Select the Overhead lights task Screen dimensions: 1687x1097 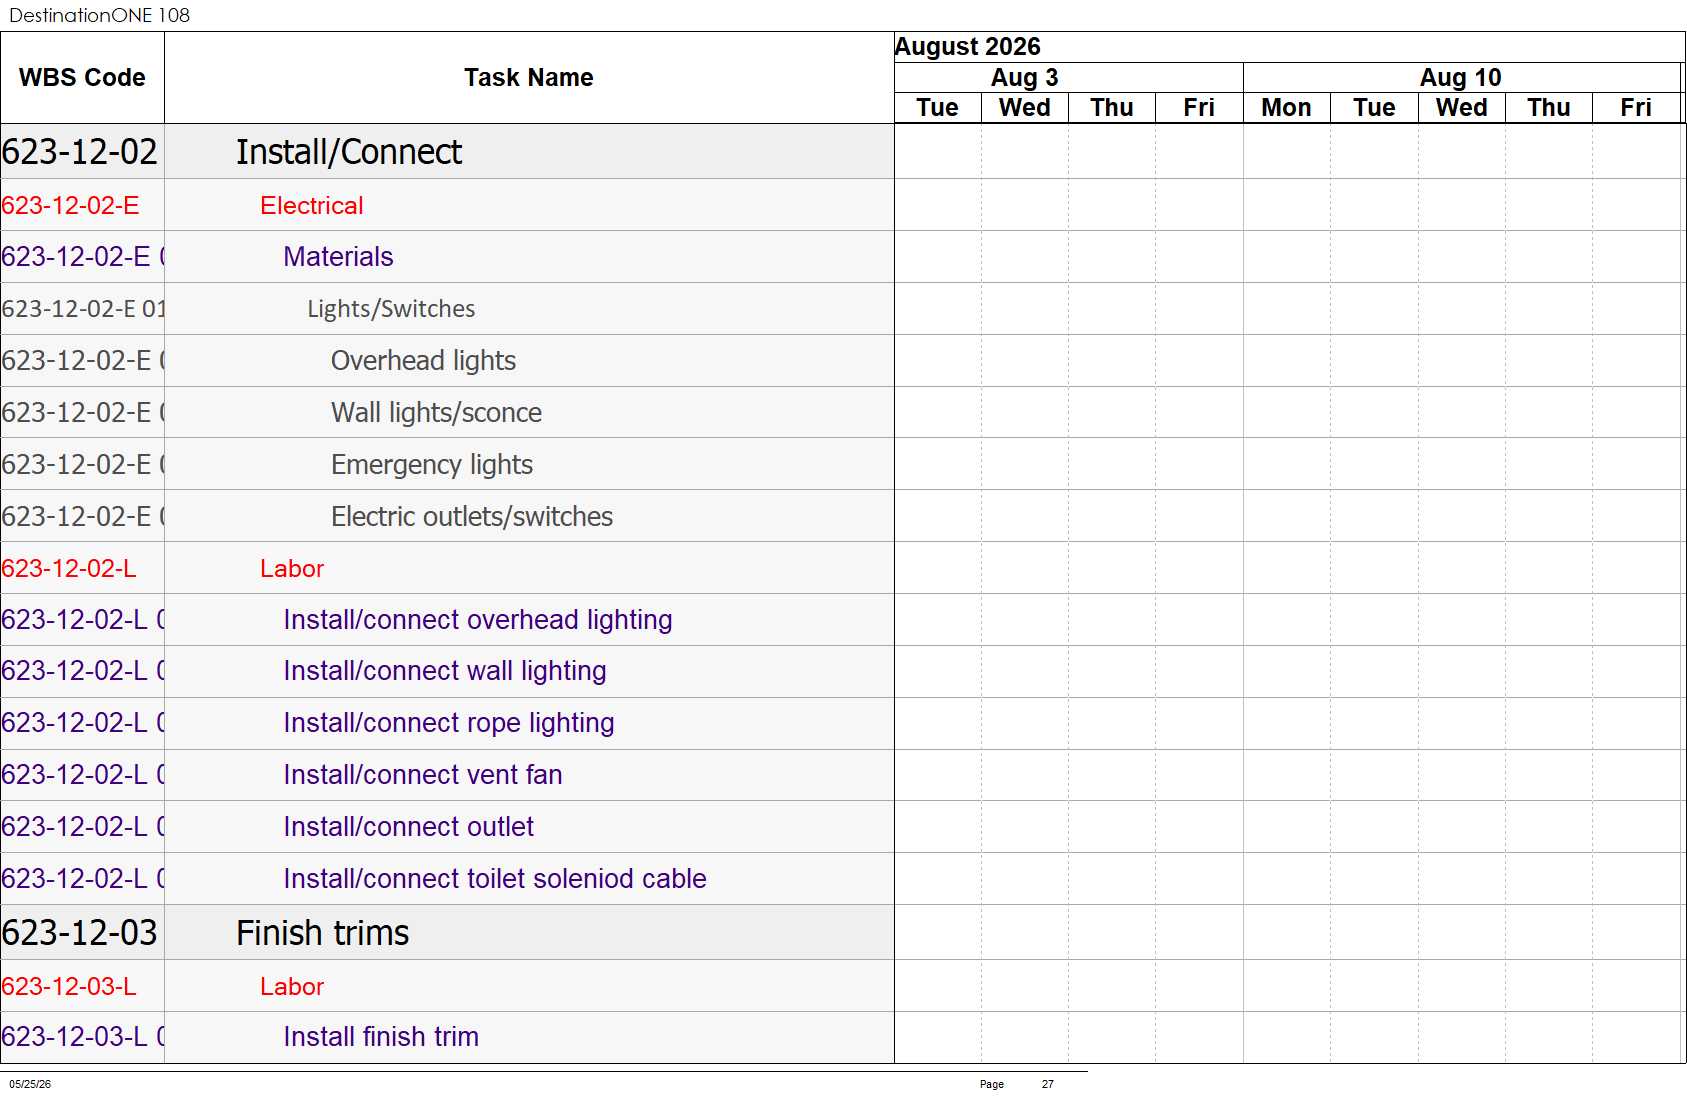[x=423, y=361]
